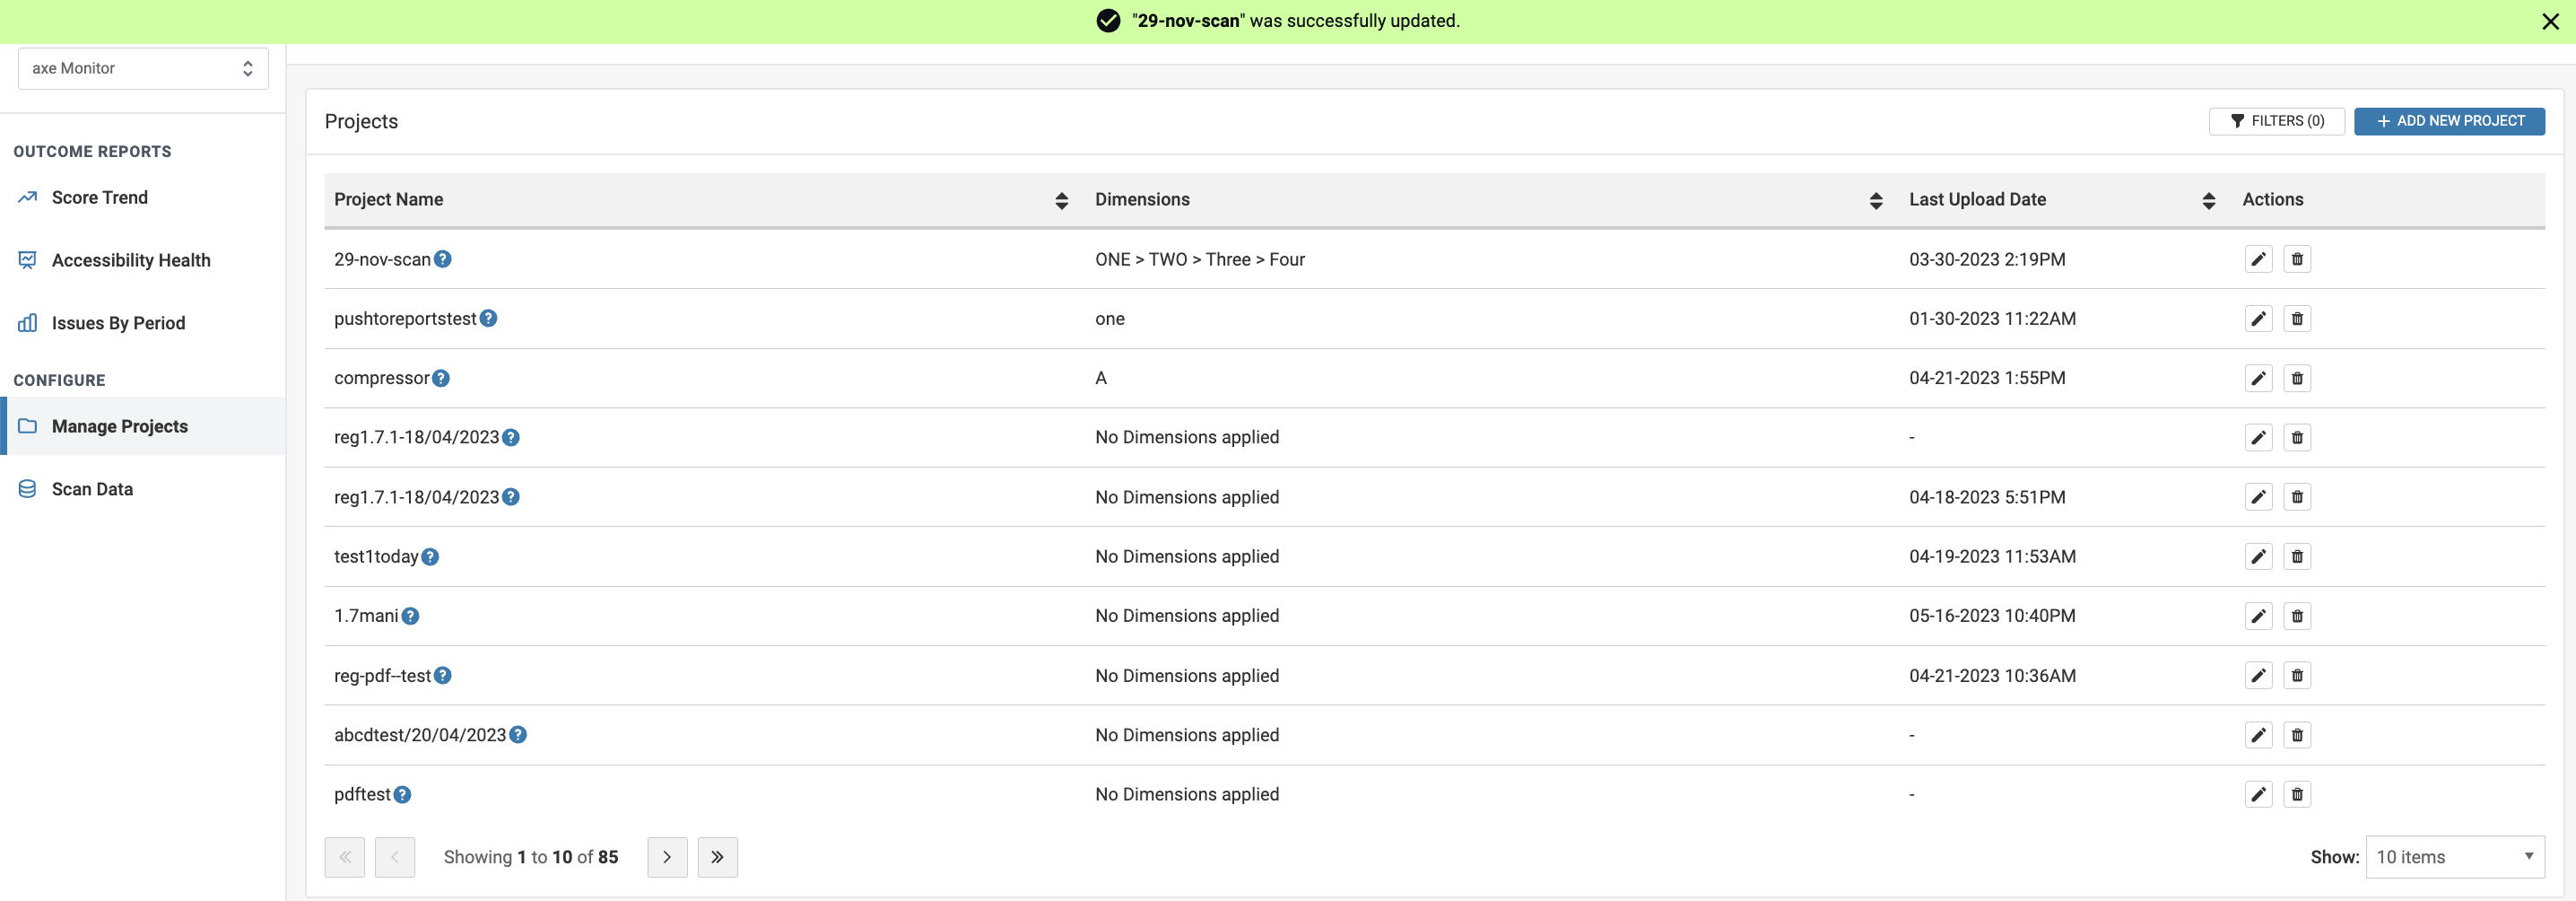Sort by Last Upload Date

2208,201
